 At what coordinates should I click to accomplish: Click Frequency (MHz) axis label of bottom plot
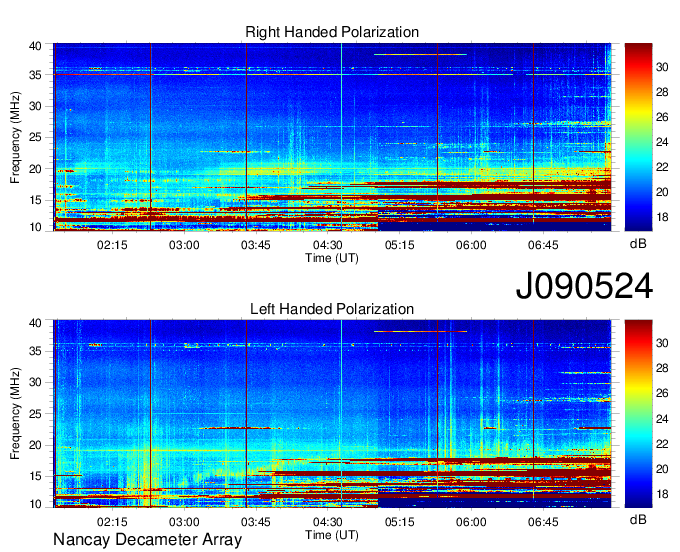(x=15, y=414)
